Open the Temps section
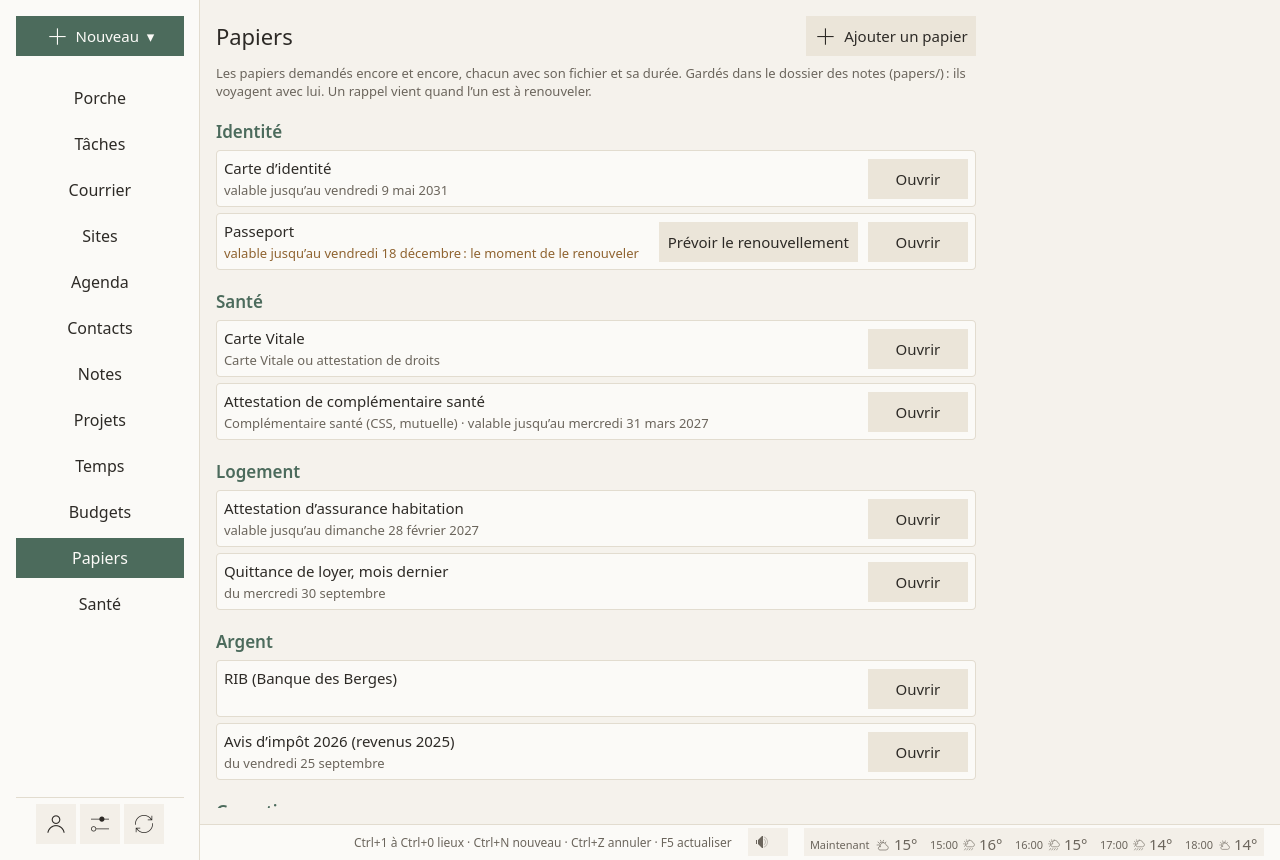The width and height of the screenshot is (1280, 860). (100, 466)
